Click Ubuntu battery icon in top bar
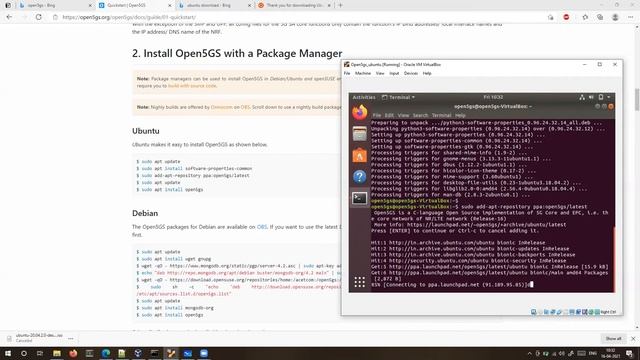 coord(600,97)
